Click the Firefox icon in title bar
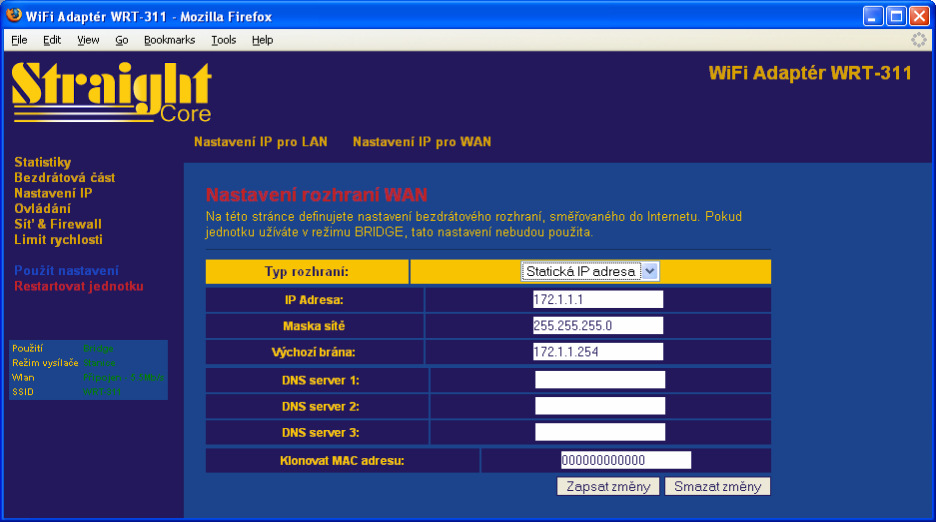This screenshot has height=522, width=936. (x=14, y=16)
